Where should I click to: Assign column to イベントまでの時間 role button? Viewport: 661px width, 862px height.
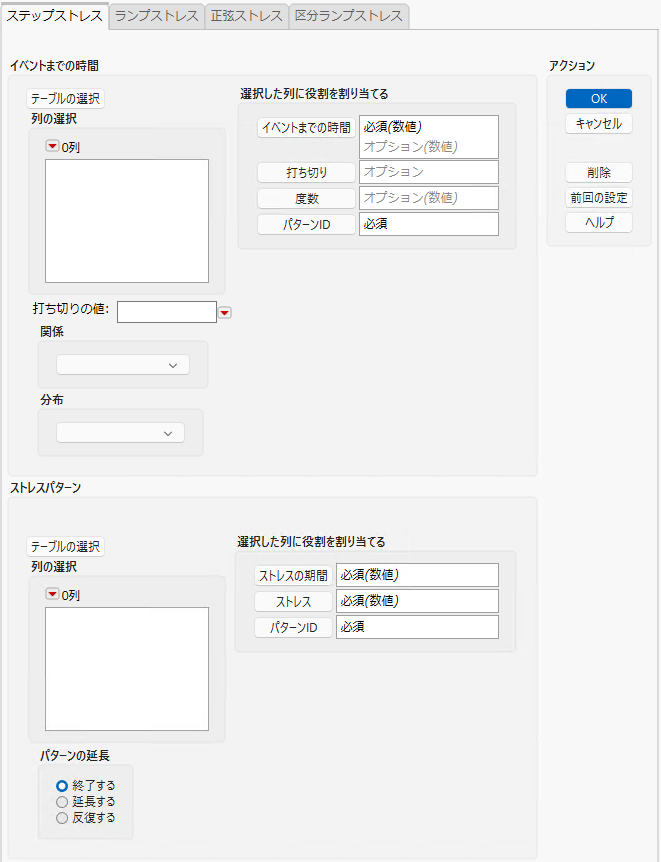(x=306, y=128)
